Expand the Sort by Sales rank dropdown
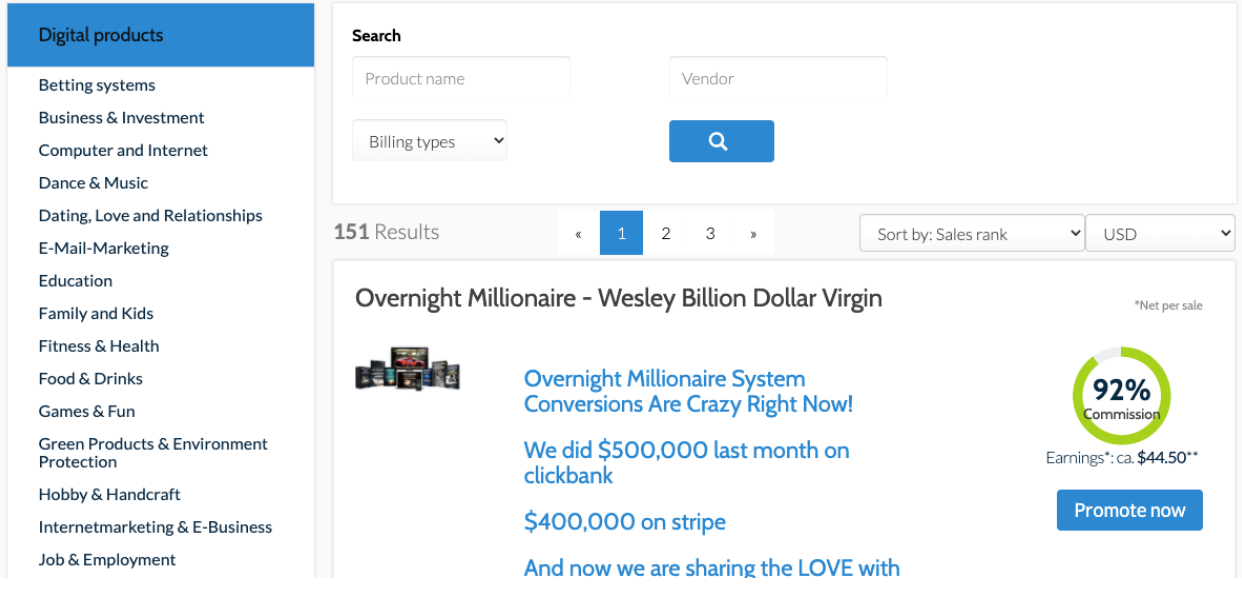Screen dimensions: 1242x590 pos(971,234)
